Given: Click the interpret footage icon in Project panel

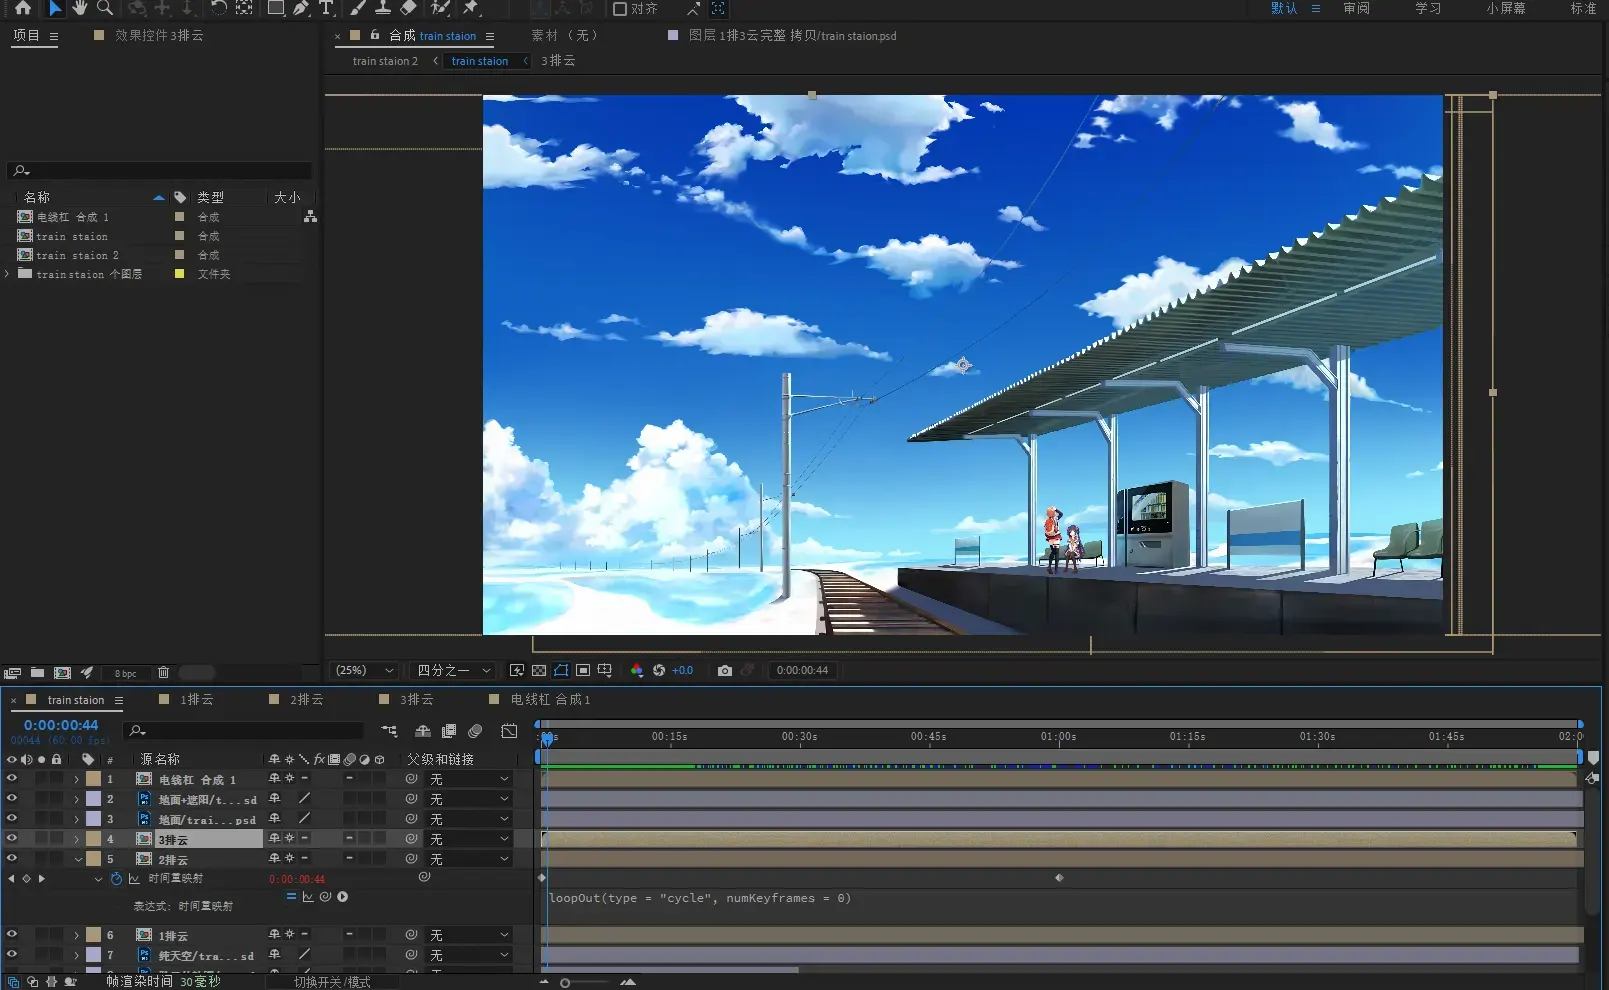Looking at the screenshot, I should tap(12, 673).
